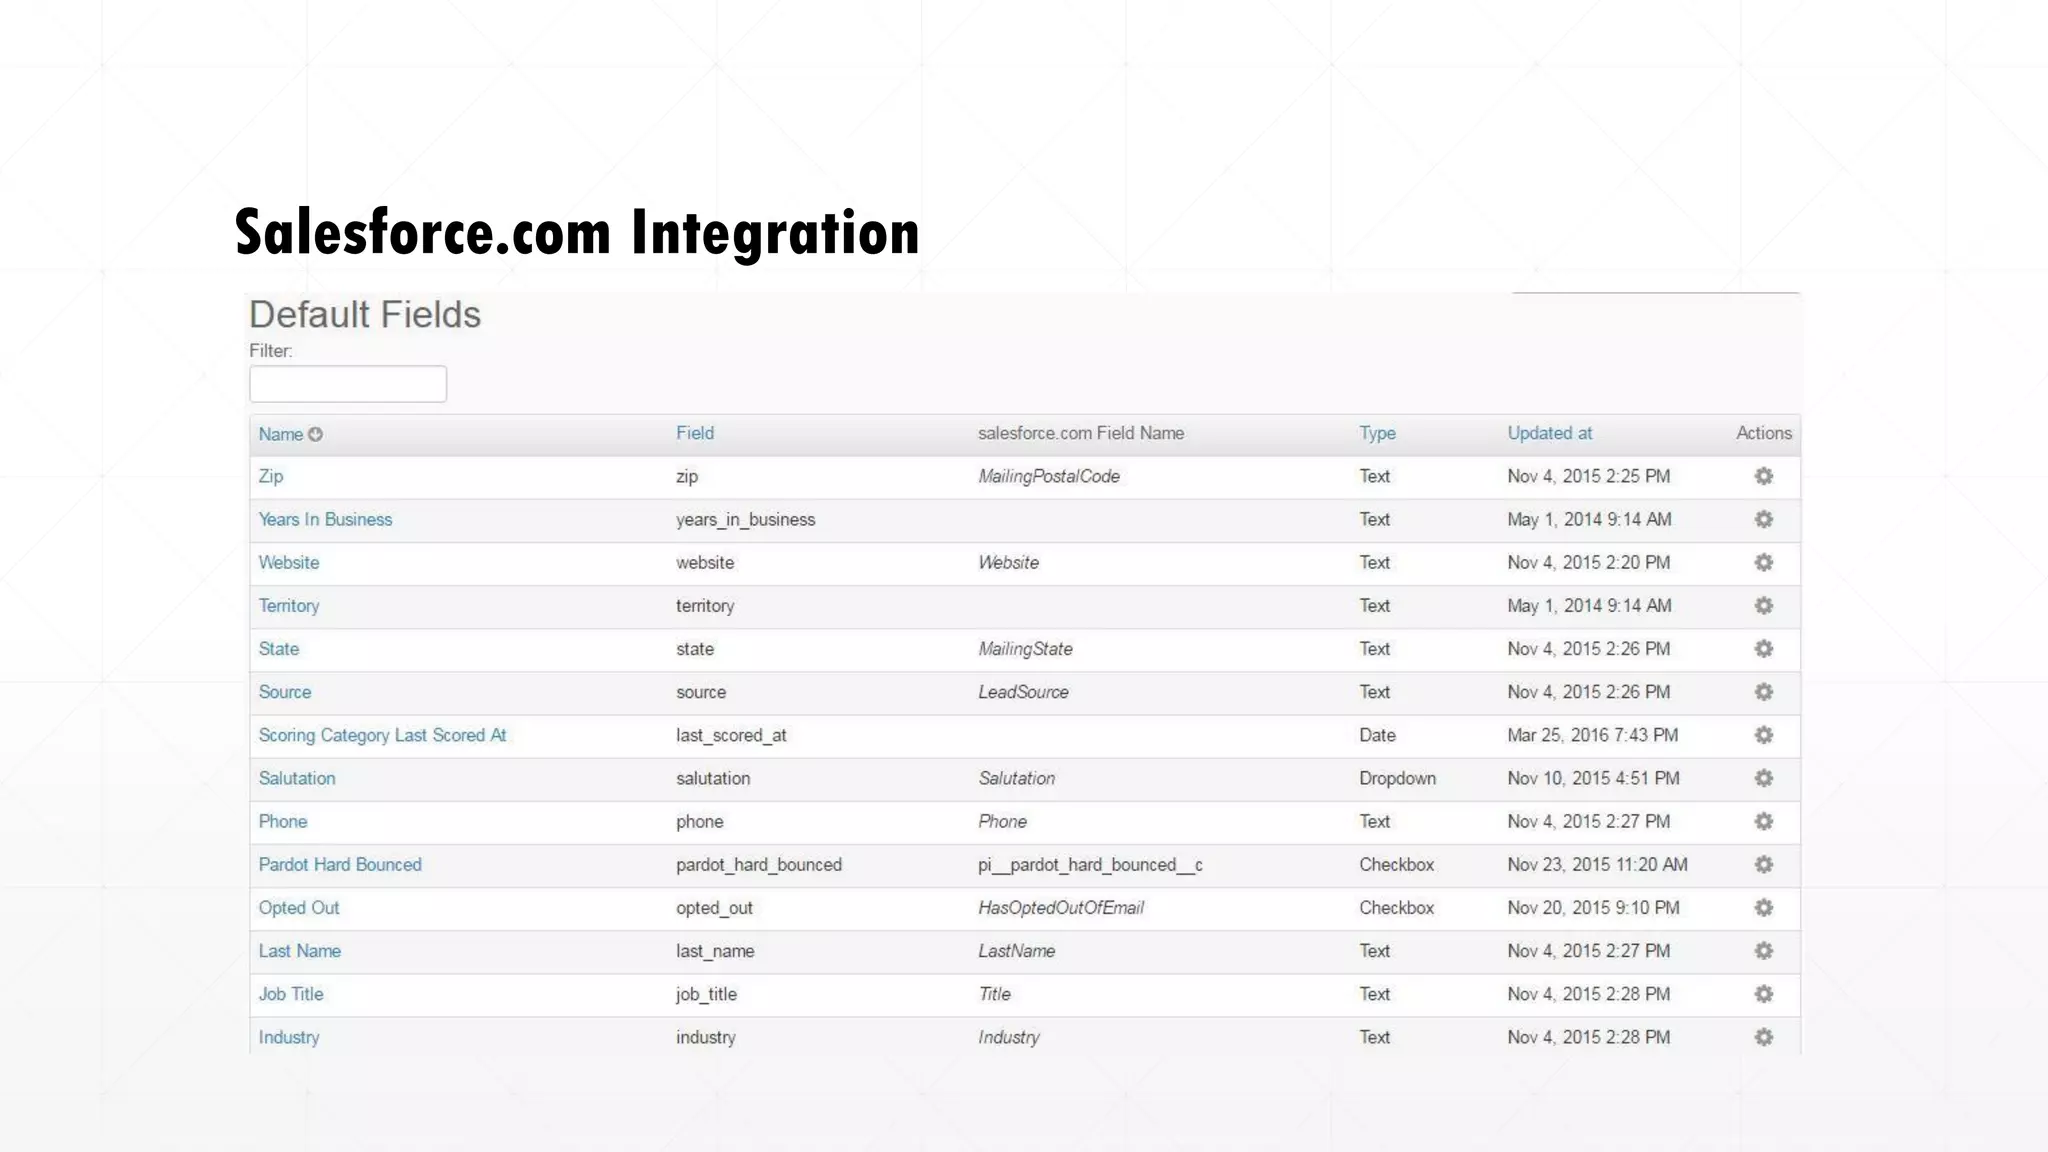Image resolution: width=2048 pixels, height=1152 pixels.
Task: Open actions gear for Website row
Action: click(1764, 563)
